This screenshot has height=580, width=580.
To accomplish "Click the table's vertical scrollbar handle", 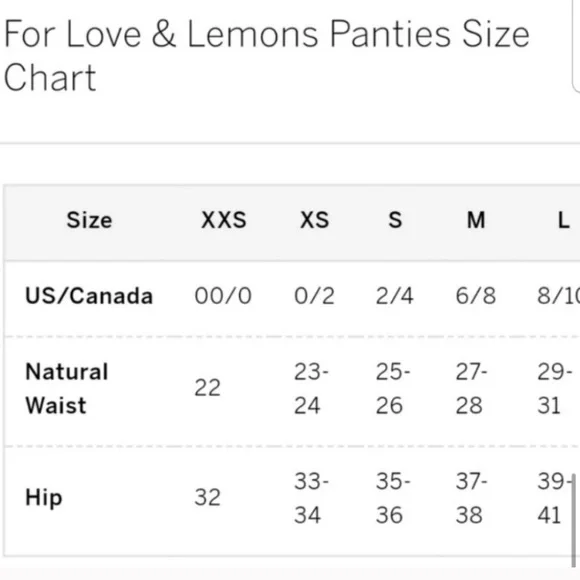I will (574, 520).
